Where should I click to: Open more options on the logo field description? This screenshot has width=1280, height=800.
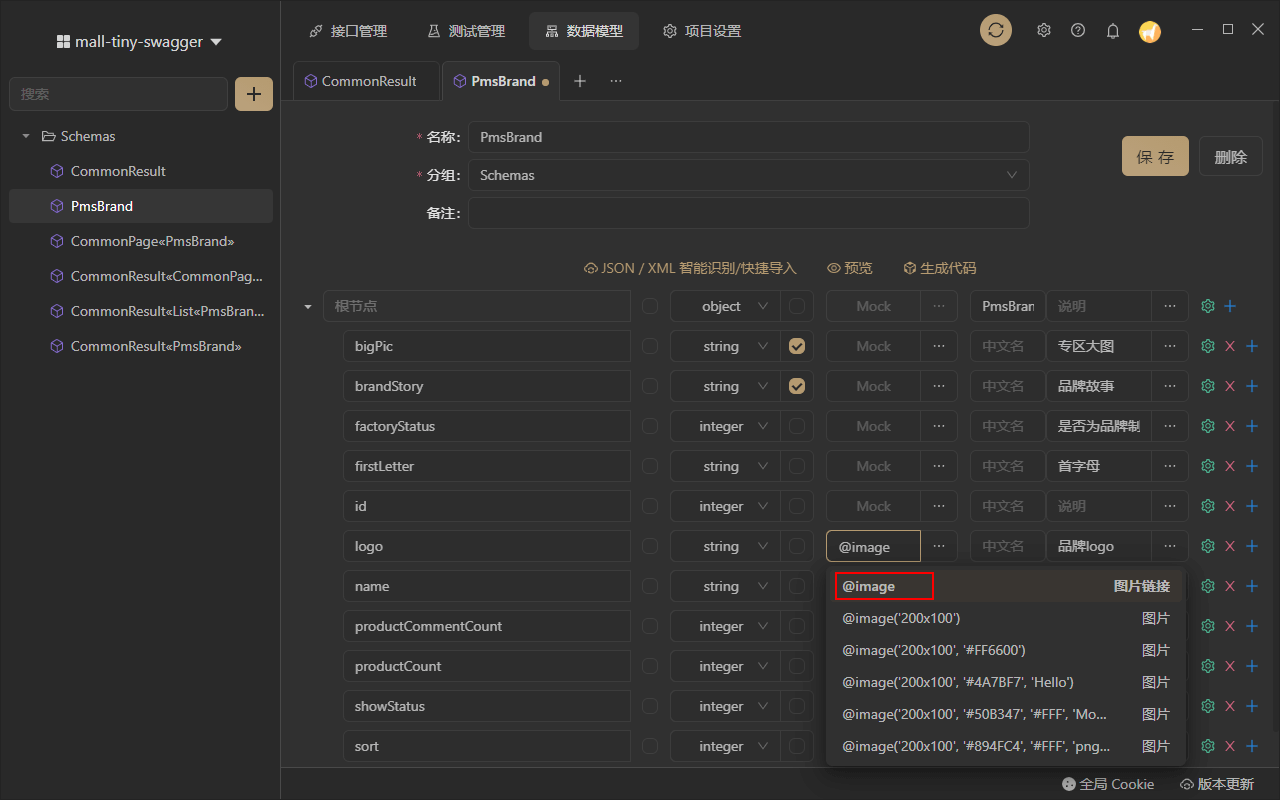1169,545
